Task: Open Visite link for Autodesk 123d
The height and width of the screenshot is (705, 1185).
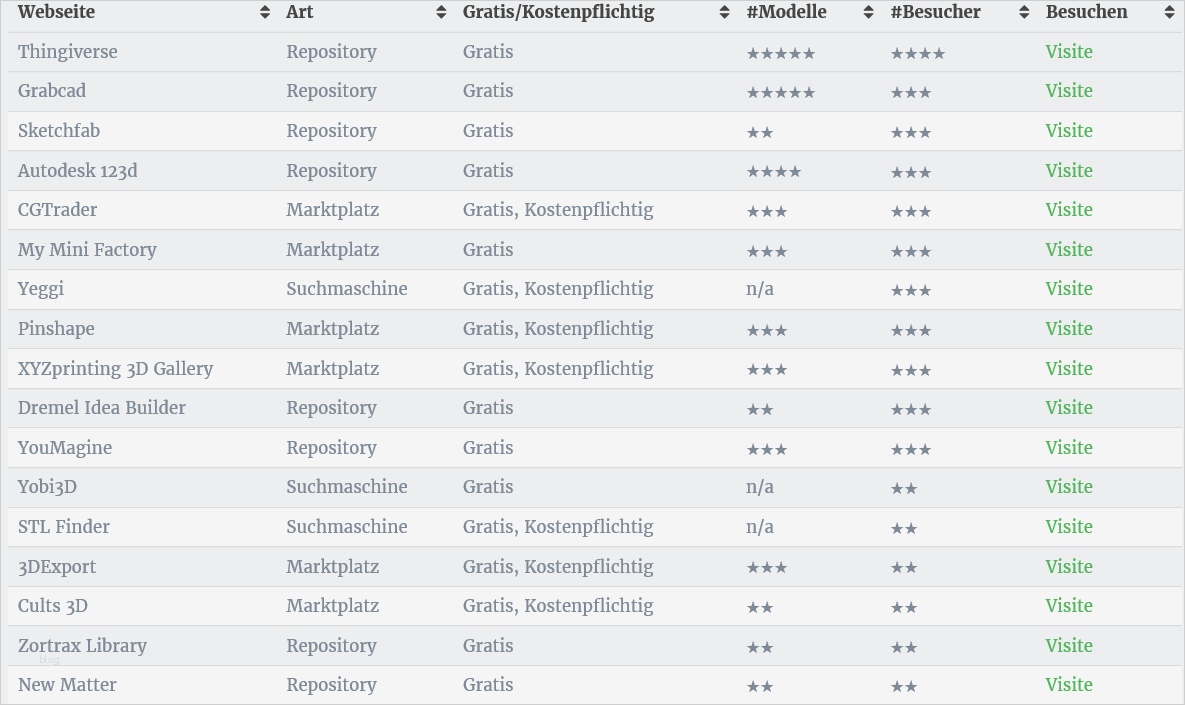Action: [1069, 171]
